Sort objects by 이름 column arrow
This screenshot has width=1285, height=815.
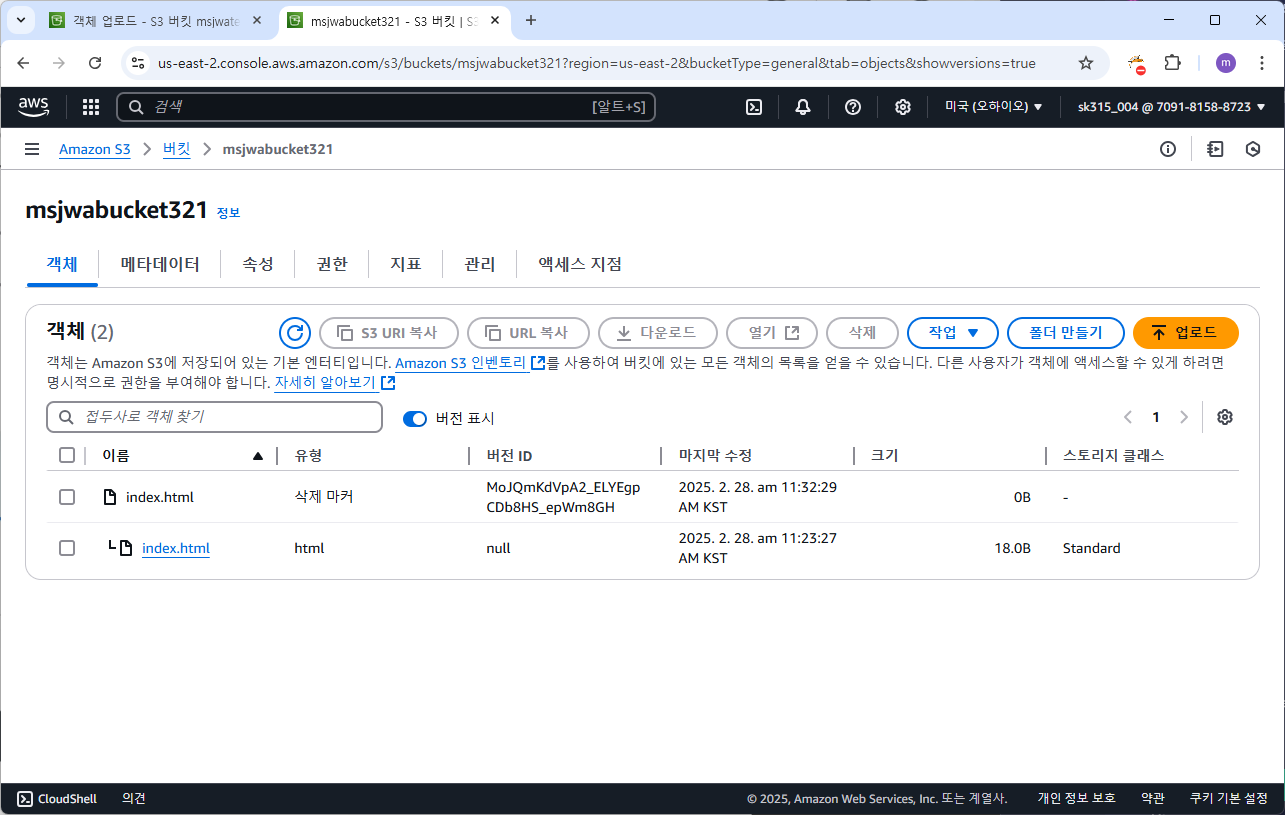pyautogui.click(x=258, y=456)
